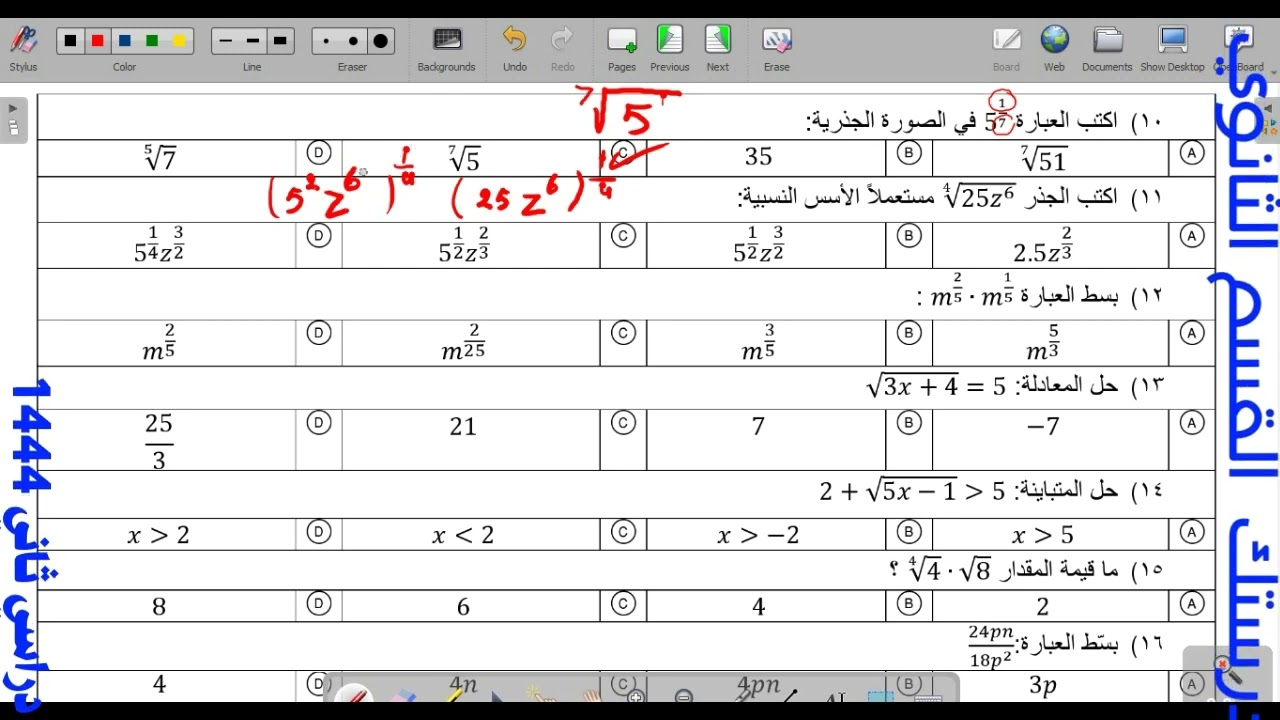Open the Backgrounds chooser
Viewport: 1280px width, 720px height.
[x=446, y=49]
